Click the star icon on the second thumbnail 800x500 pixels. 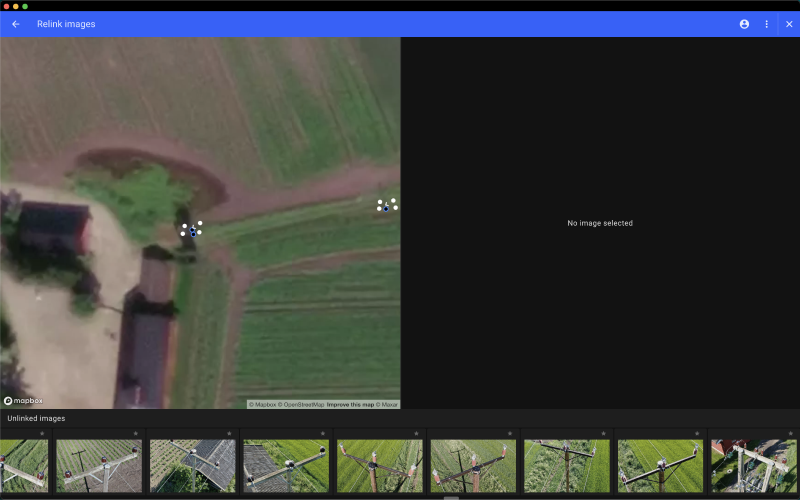click(135, 434)
